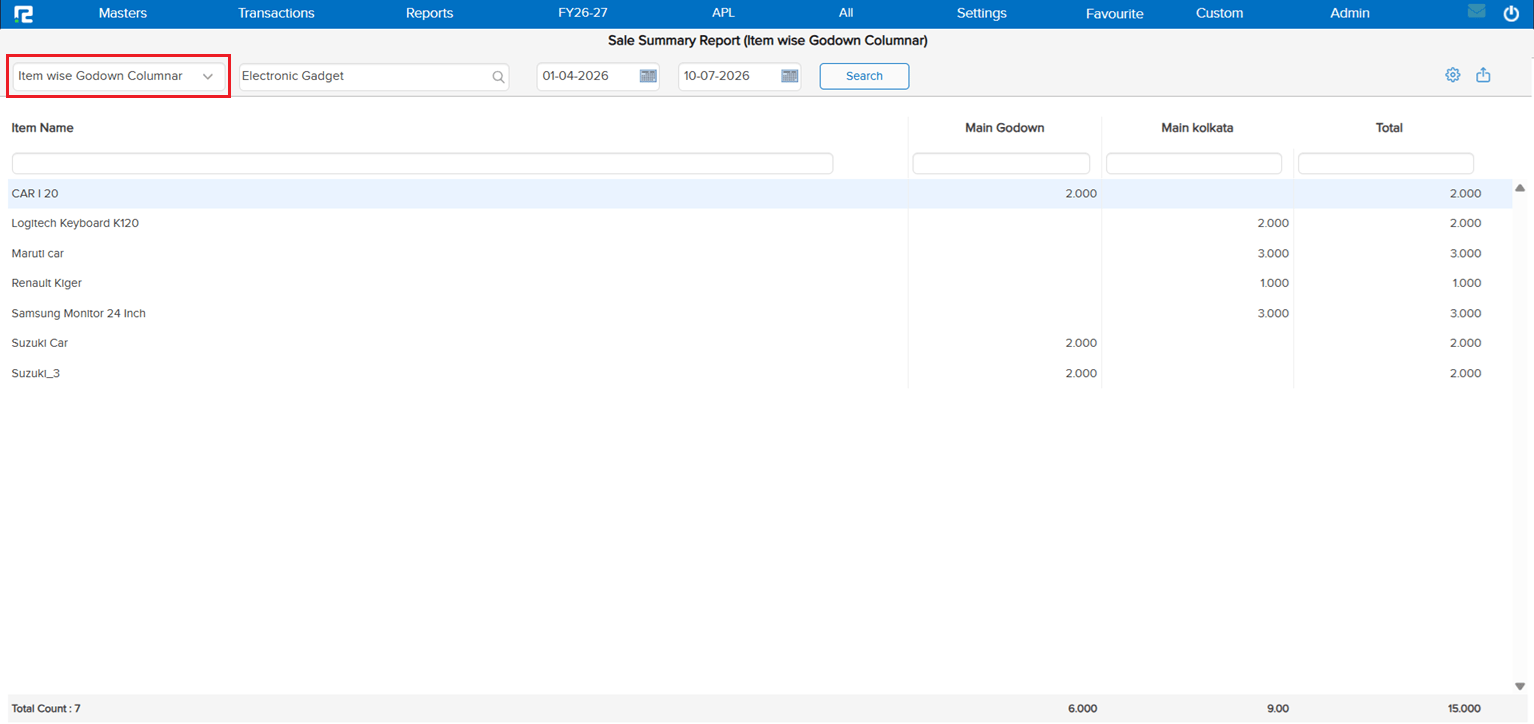The image size is (1534, 724).
Task: Open the to-date calendar icon
Action: click(x=790, y=76)
